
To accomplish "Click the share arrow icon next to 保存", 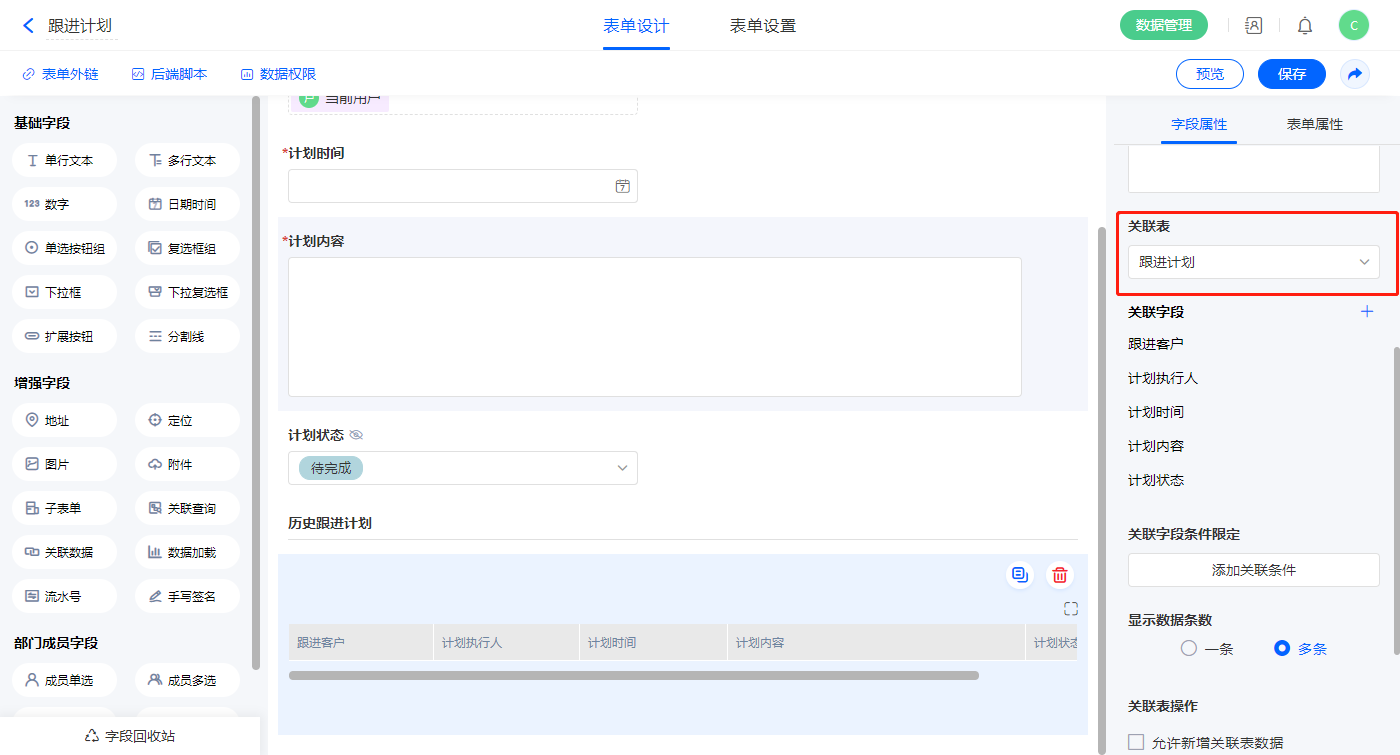I will tap(1355, 74).
